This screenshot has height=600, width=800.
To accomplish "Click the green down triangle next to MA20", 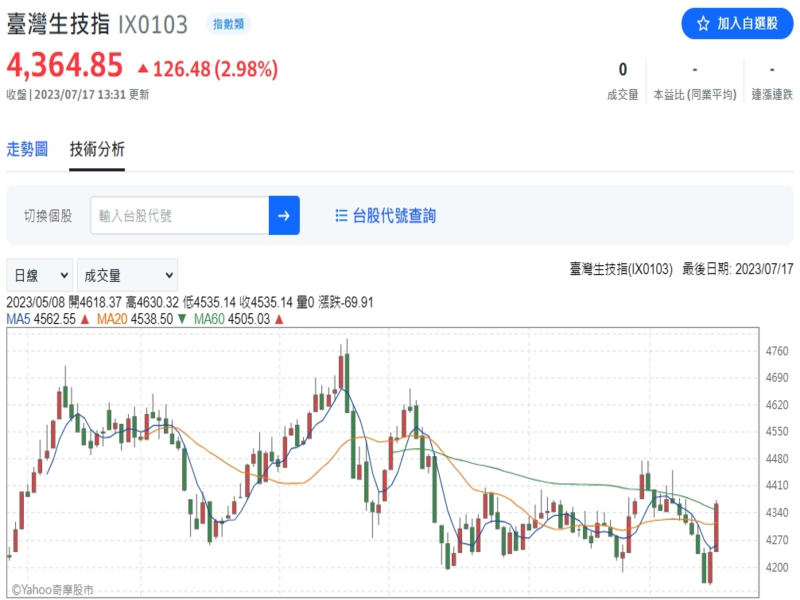I will pyautogui.click(x=181, y=320).
